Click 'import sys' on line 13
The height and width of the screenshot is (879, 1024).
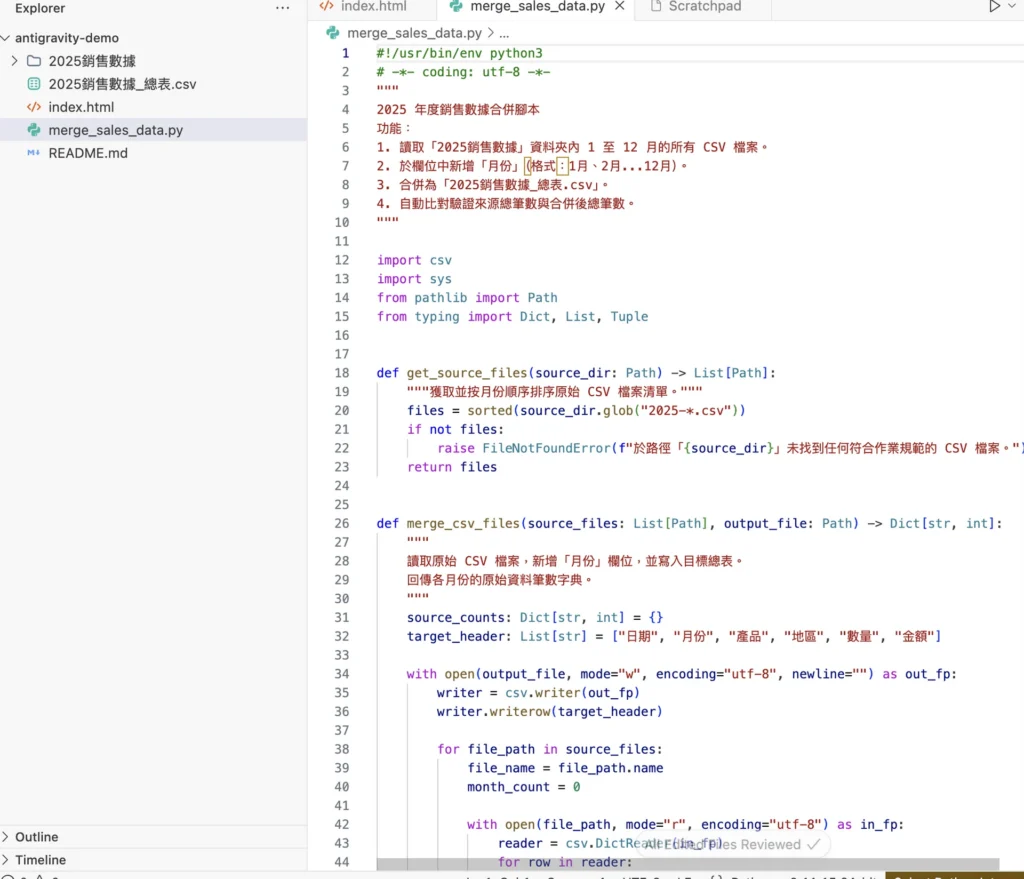click(414, 279)
